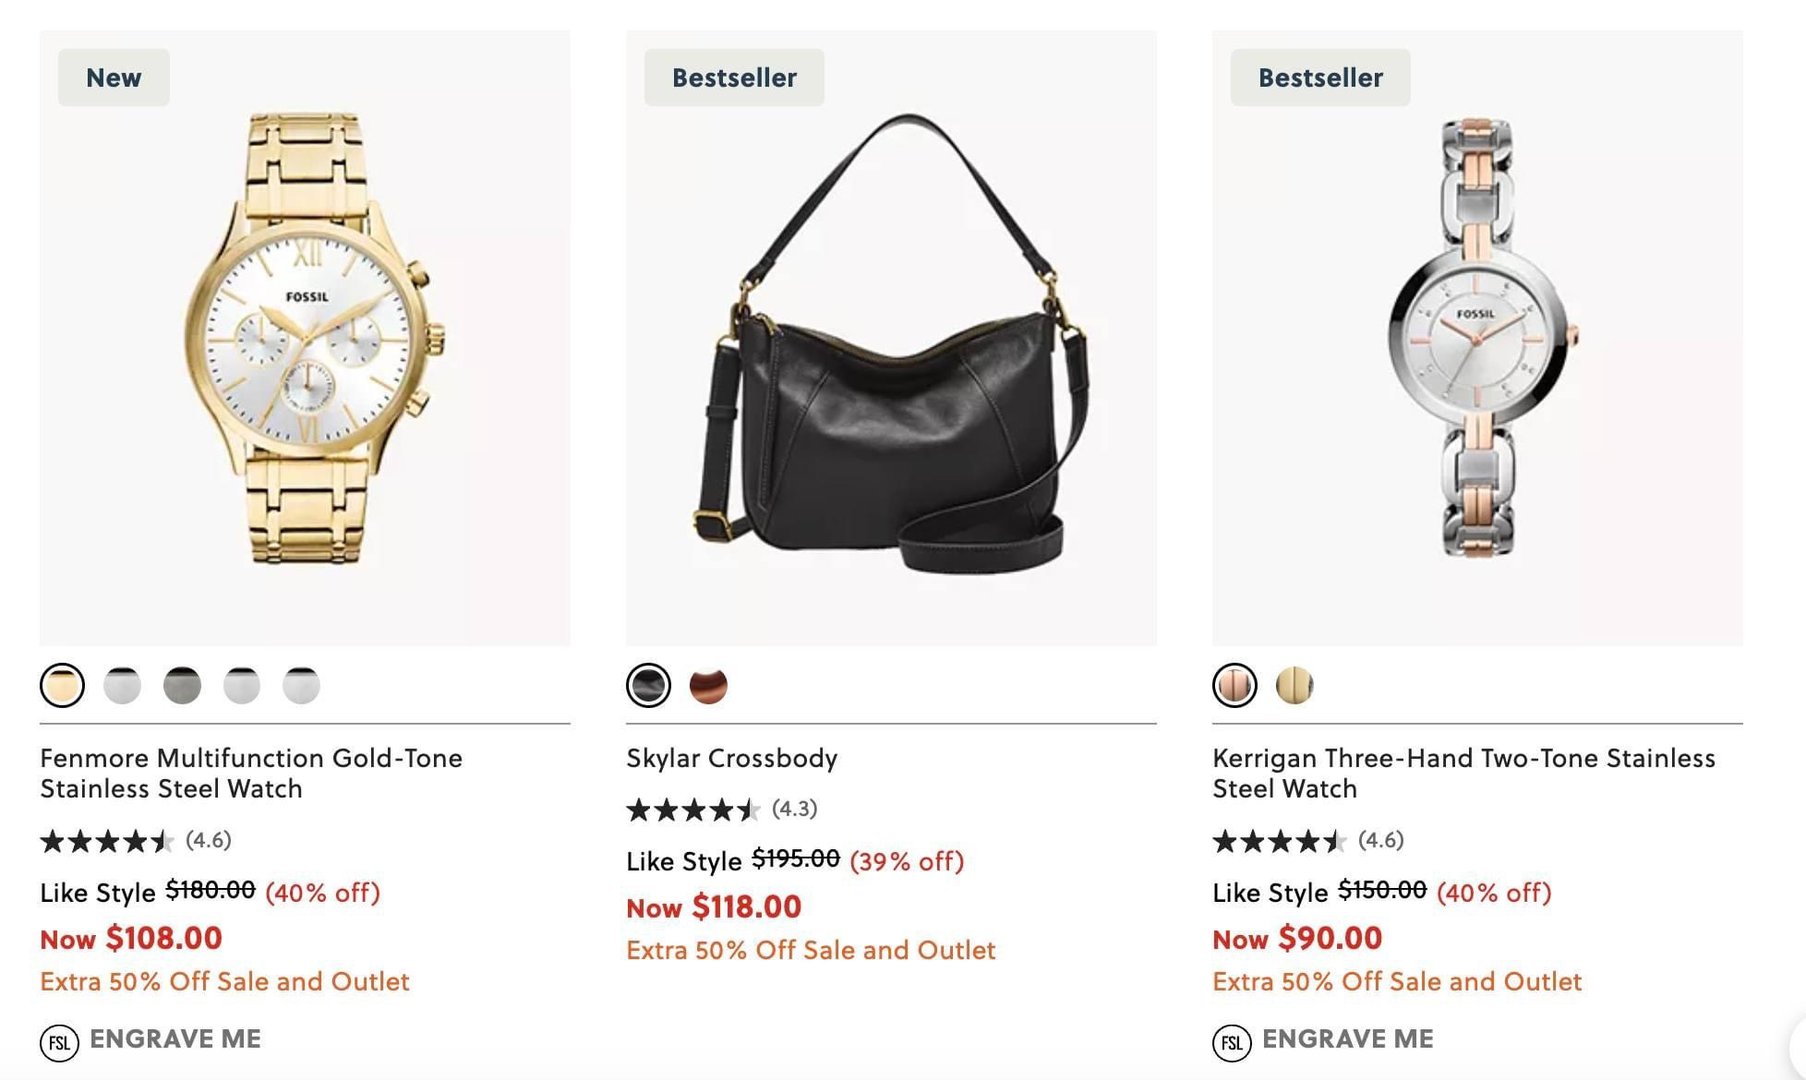Open the Fenmore Multifunction Gold-Tone watch title
Viewport: 1806px width, 1080px height.
(x=251, y=773)
